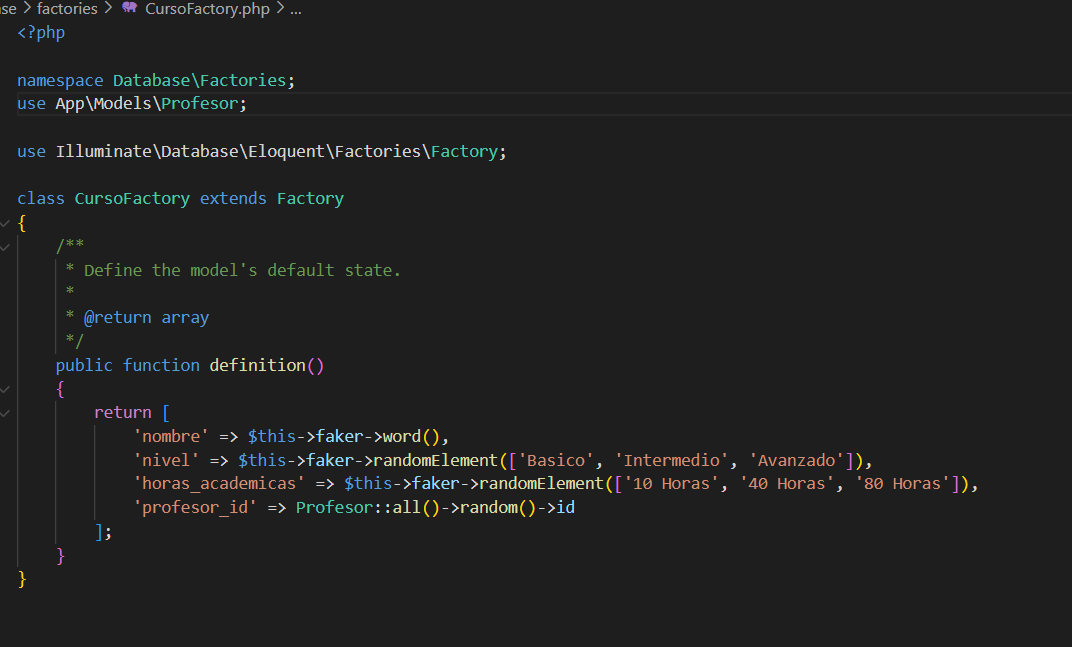Click the 'nivel' array key
Screen dimensions: 1072x647
pyautogui.click(x=166, y=460)
